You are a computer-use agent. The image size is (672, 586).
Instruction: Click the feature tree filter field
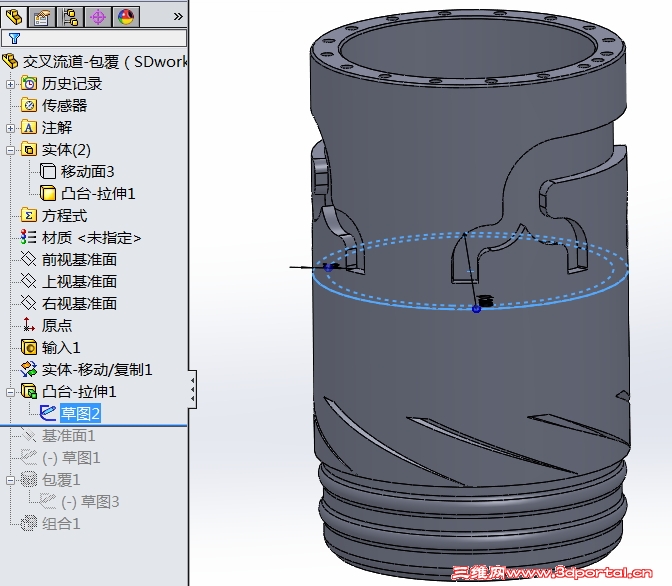(94, 38)
